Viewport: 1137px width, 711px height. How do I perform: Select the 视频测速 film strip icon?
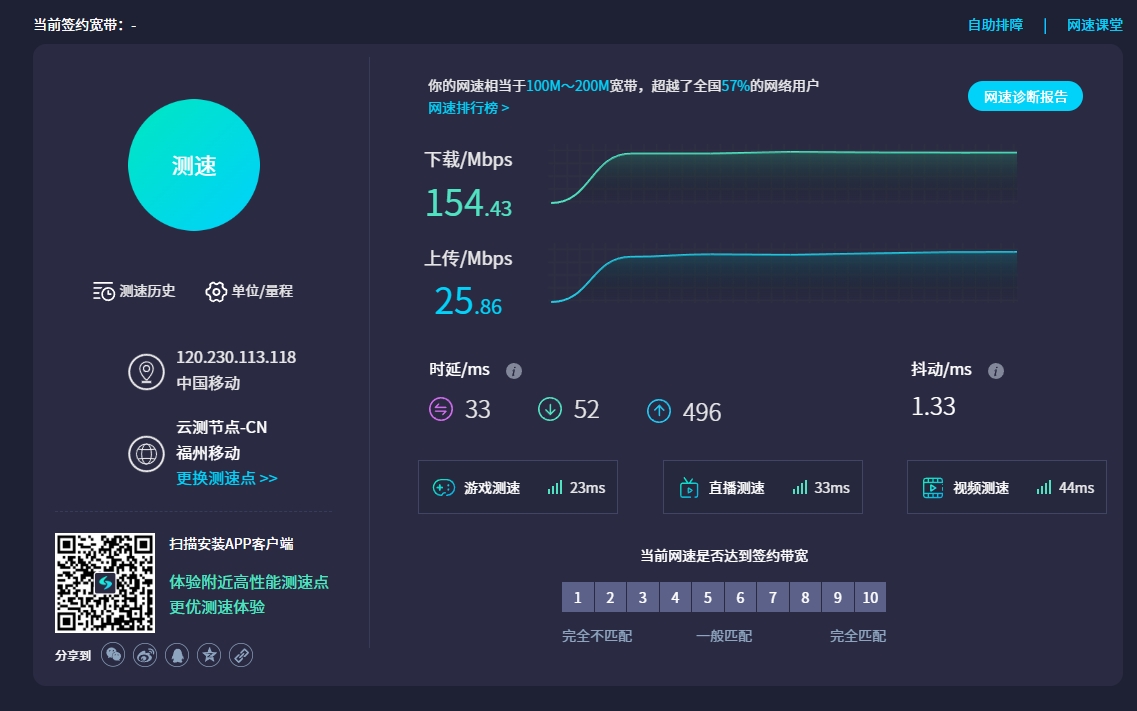[x=934, y=487]
